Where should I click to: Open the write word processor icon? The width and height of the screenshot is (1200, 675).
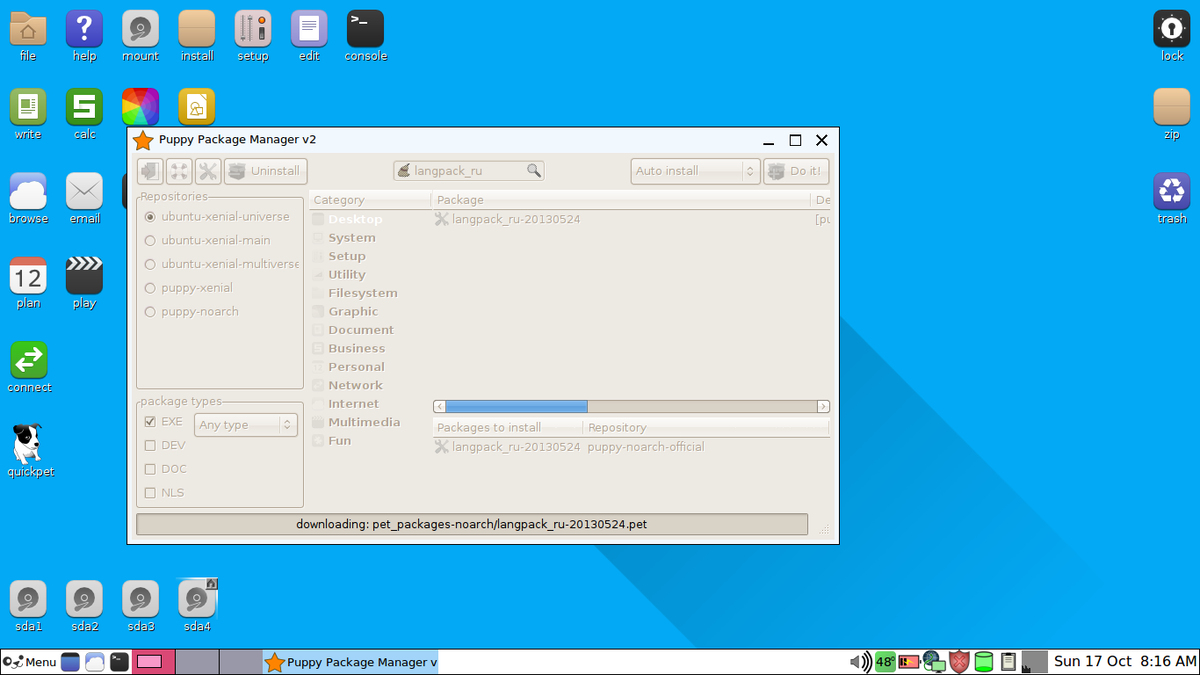28,114
